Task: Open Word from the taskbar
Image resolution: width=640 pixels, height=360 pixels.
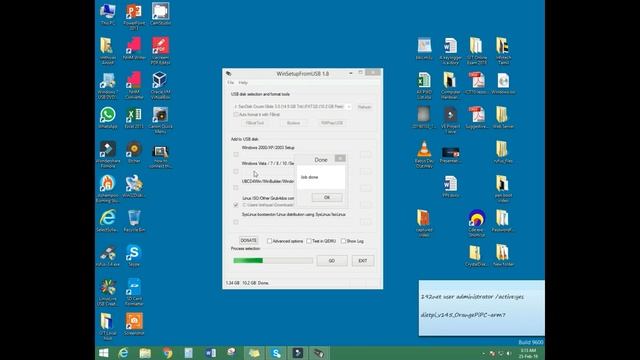Action: 211,353
